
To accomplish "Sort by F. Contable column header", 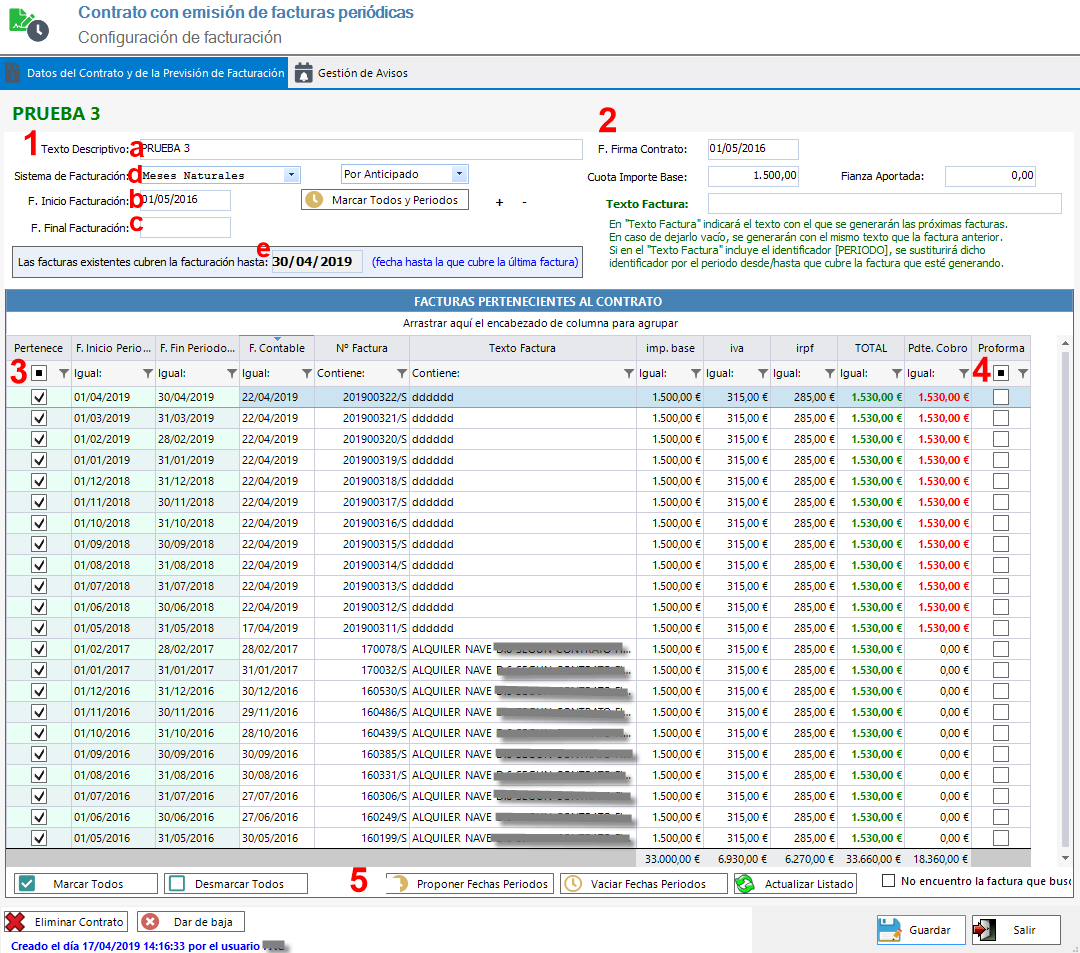I will click(x=277, y=348).
